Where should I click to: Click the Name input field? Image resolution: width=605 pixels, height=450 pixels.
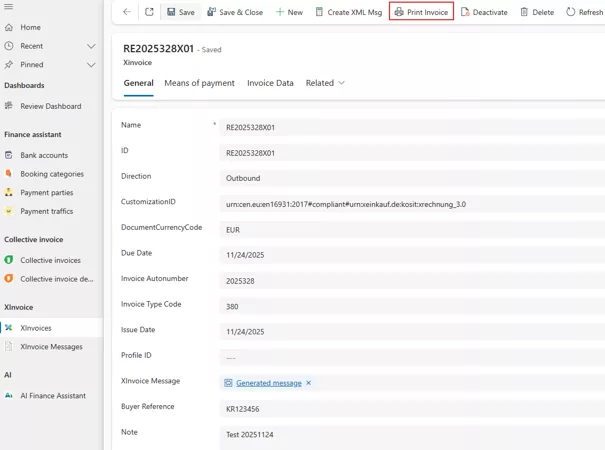(x=412, y=127)
